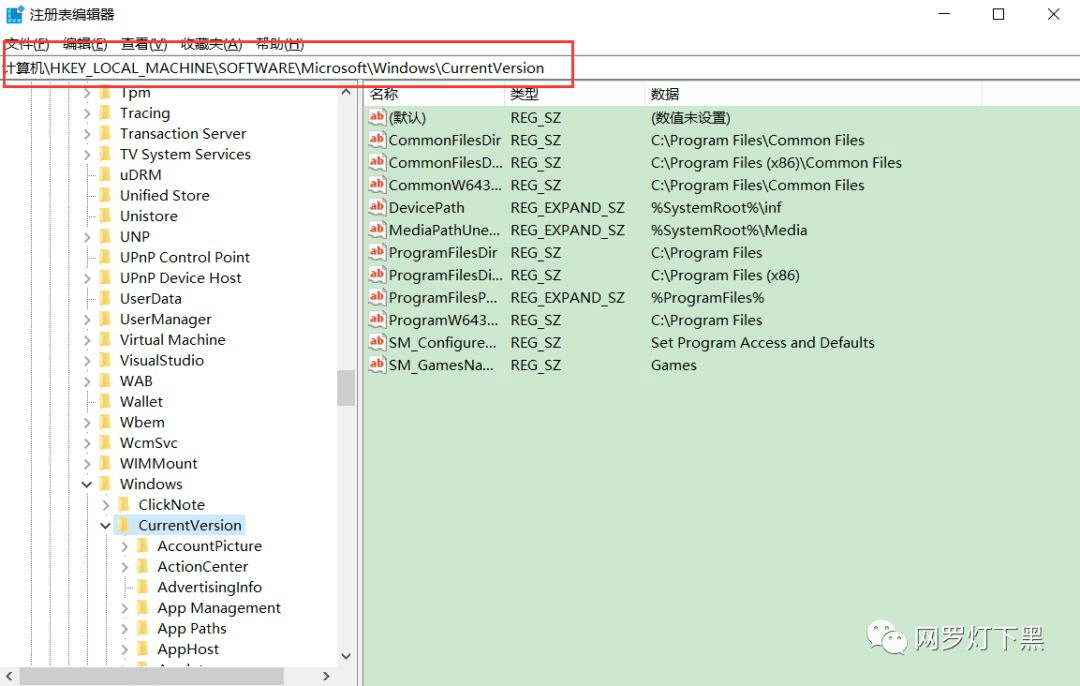The width and height of the screenshot is (1080, 686).
Task: Select the string icon of ProgramFilesDir
Action: (377, 252)
